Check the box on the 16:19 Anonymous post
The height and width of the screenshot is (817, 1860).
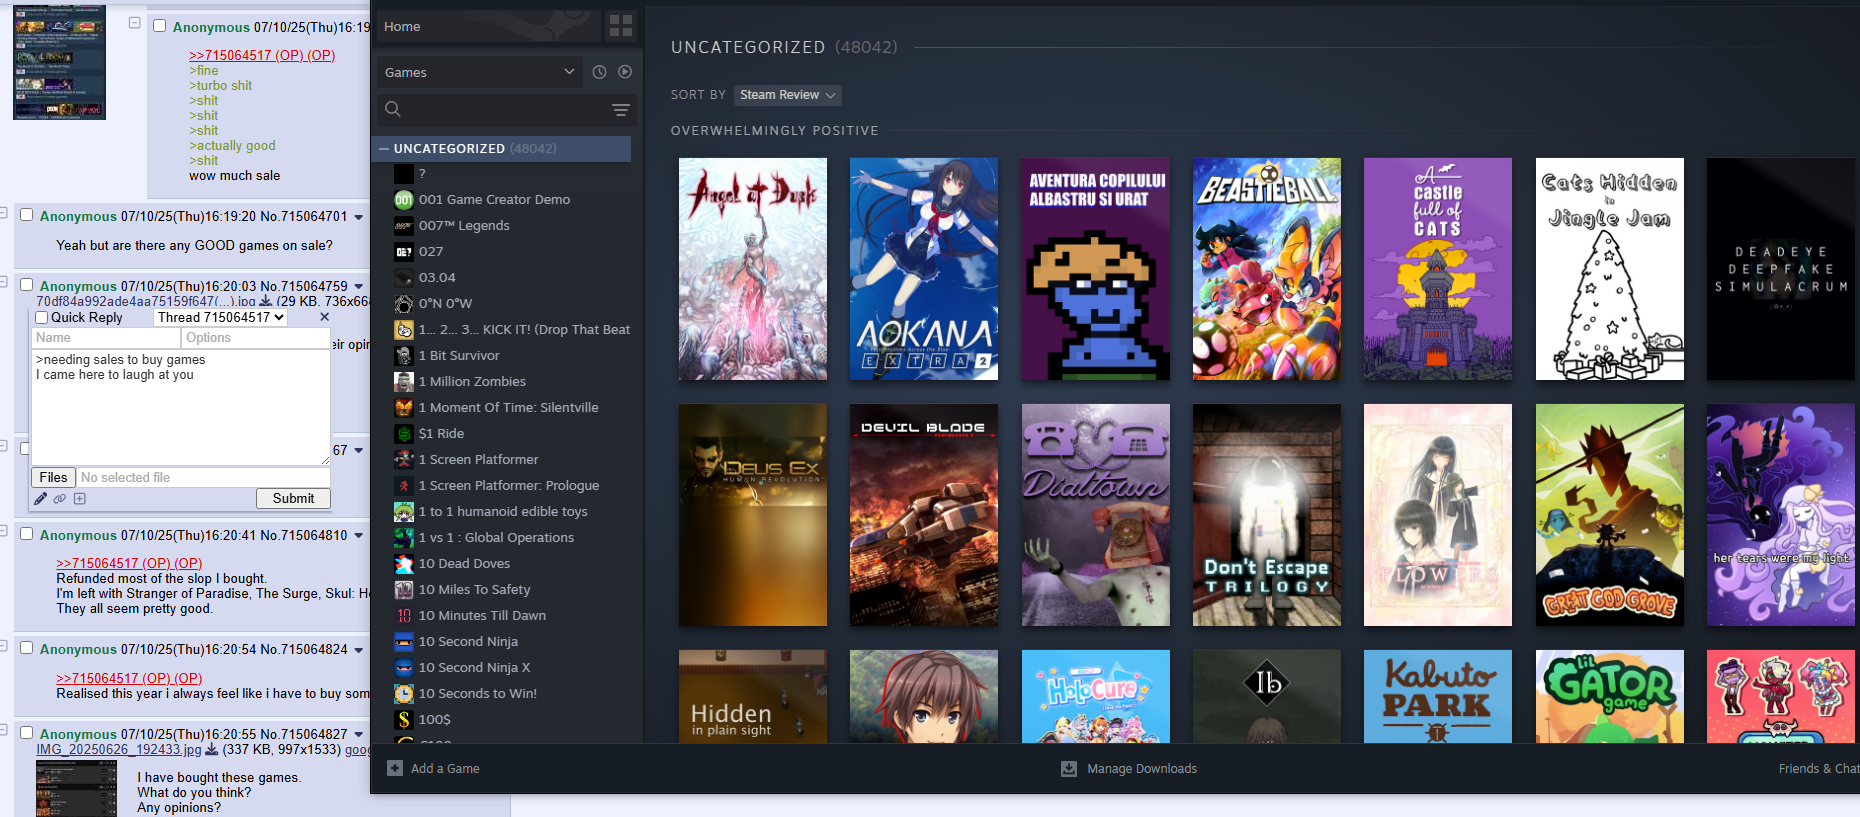pos(159,26)
